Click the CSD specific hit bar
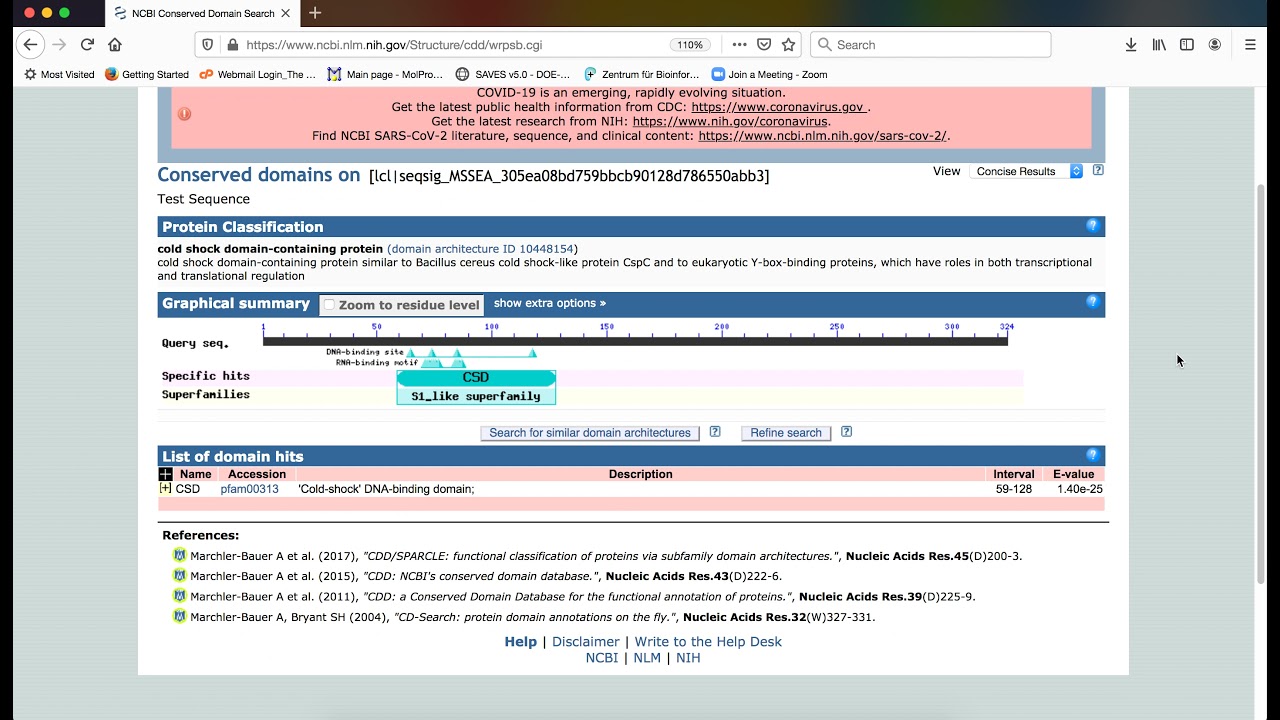 coord(476,378)
